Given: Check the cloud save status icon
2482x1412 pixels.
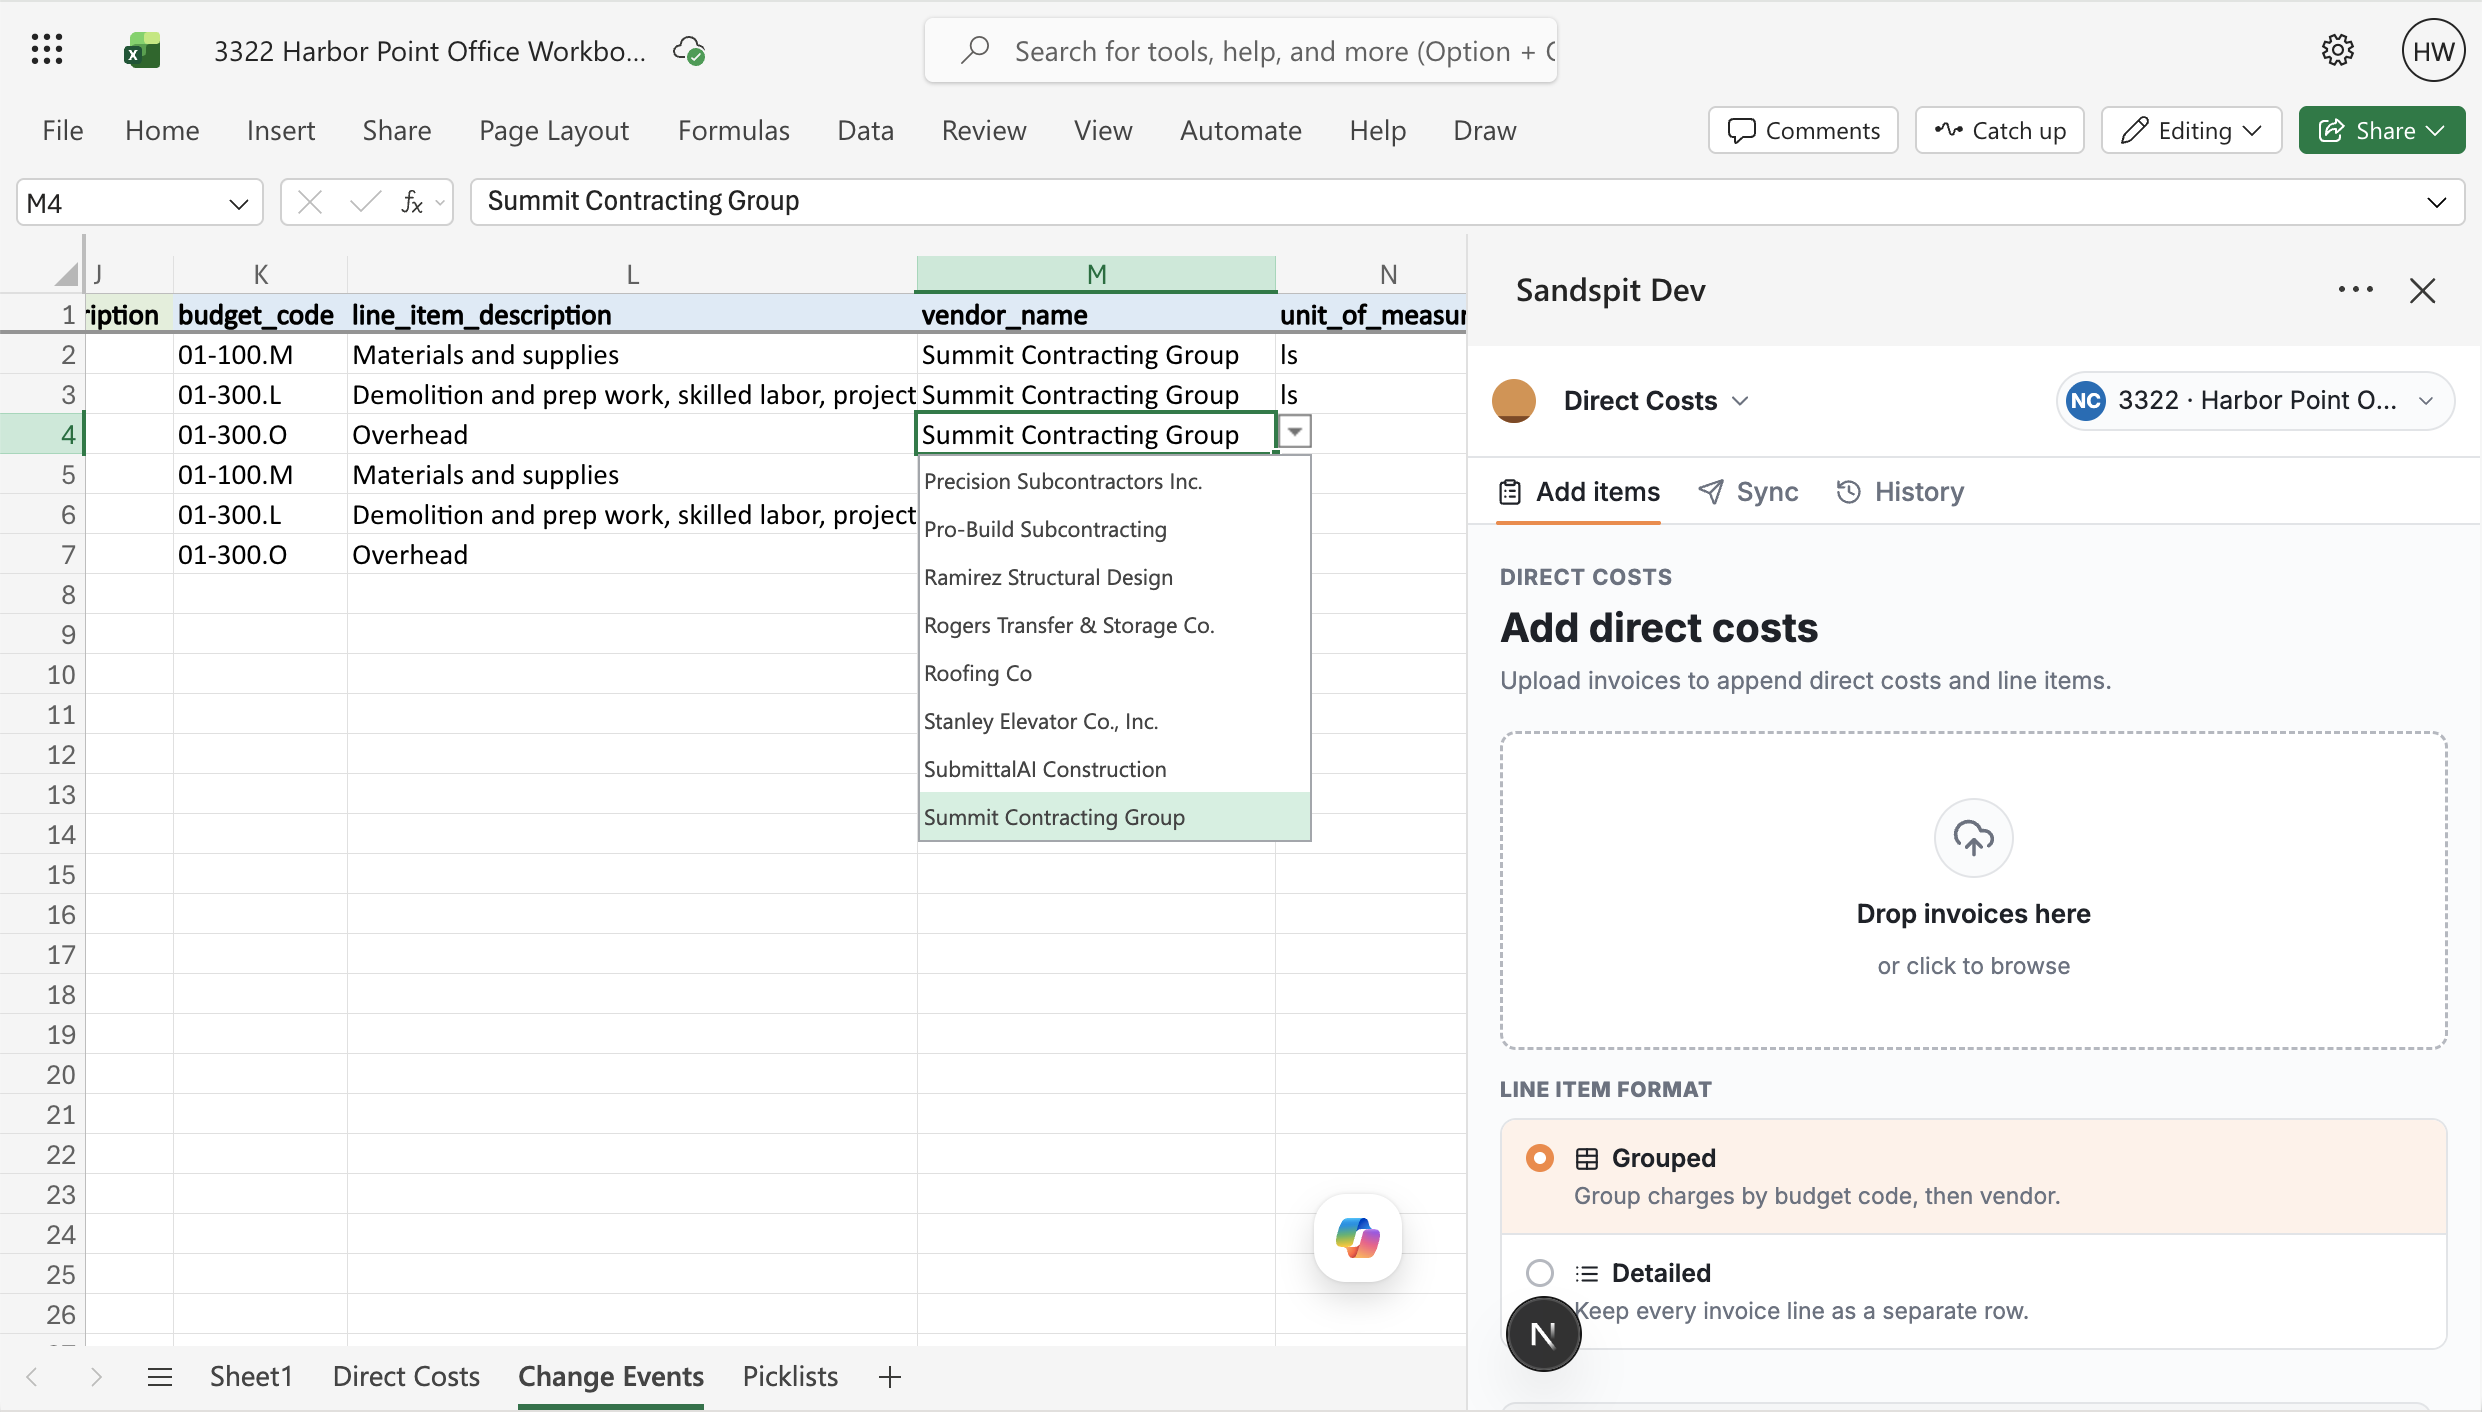Looking at the screenshot, I should point(689,50).
